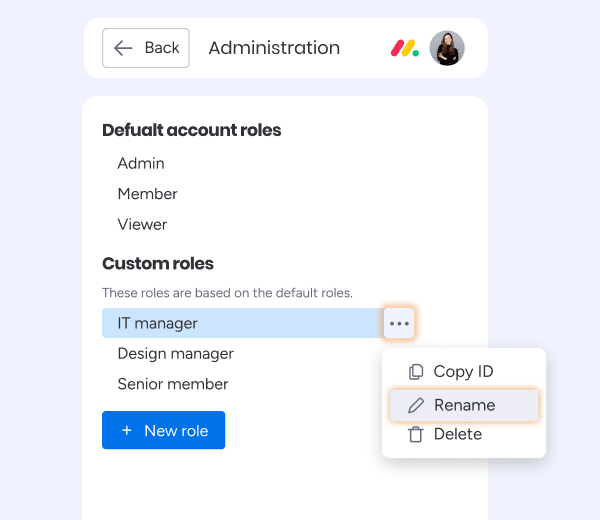The height and width of the screenshot is (520, 600).
Task: Click the Custom roles heading
Action: coord(158,264)
